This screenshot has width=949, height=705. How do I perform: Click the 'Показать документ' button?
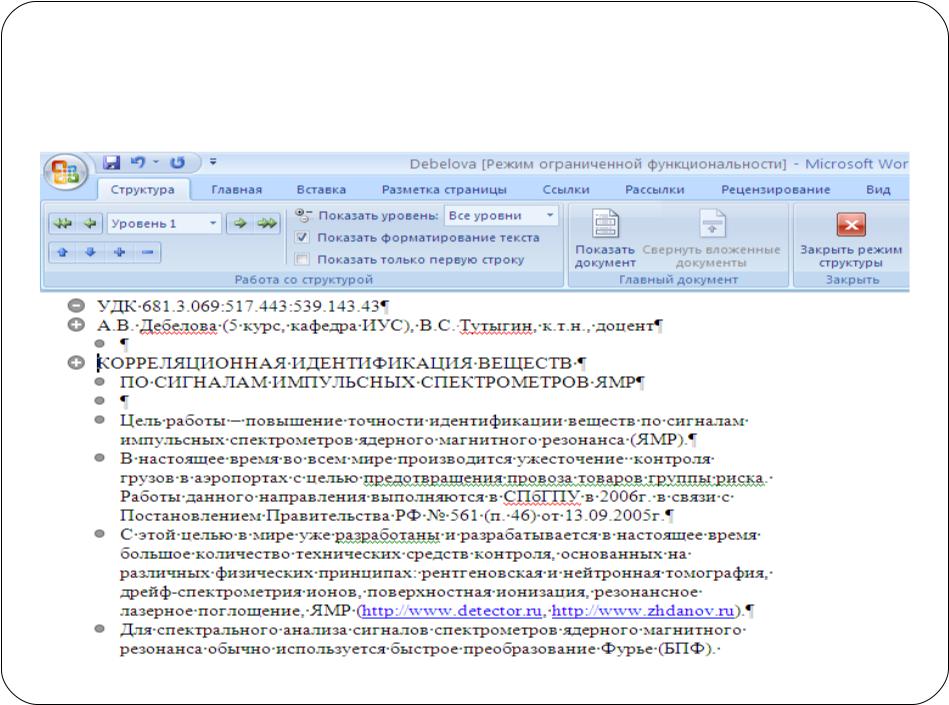605,238
